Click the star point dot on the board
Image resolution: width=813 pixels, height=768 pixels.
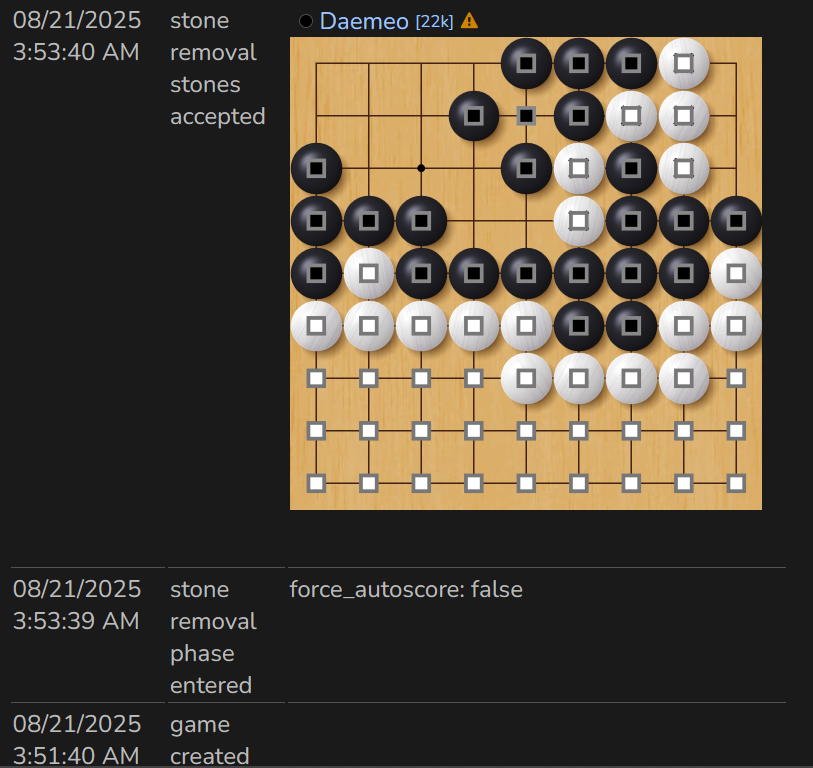[421, 168]
